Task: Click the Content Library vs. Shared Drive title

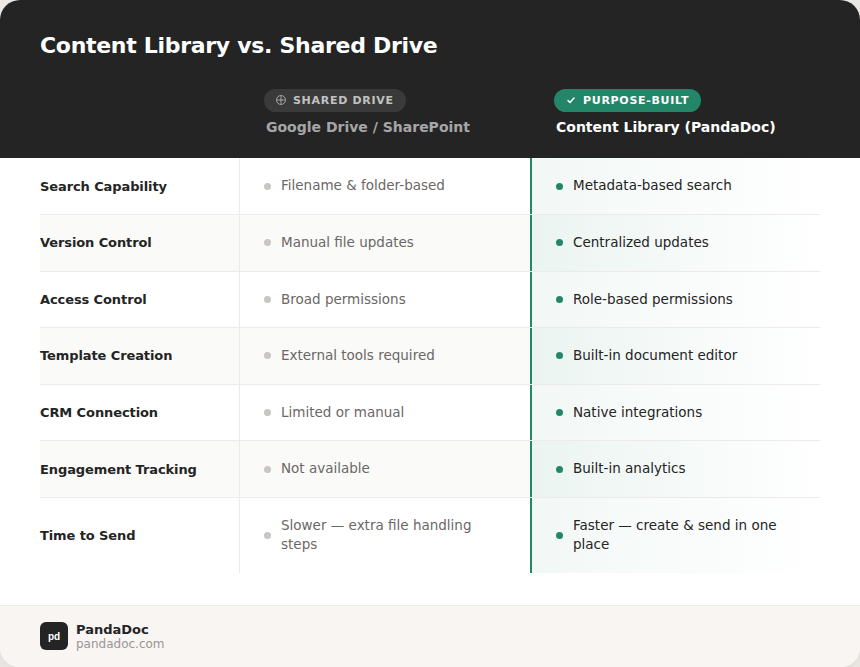Action: (238, 46)
